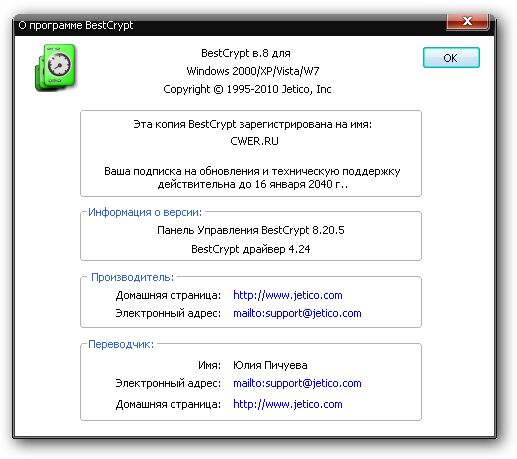Open the translator's support email link
The image size is (517, 459).
[297, 383]
